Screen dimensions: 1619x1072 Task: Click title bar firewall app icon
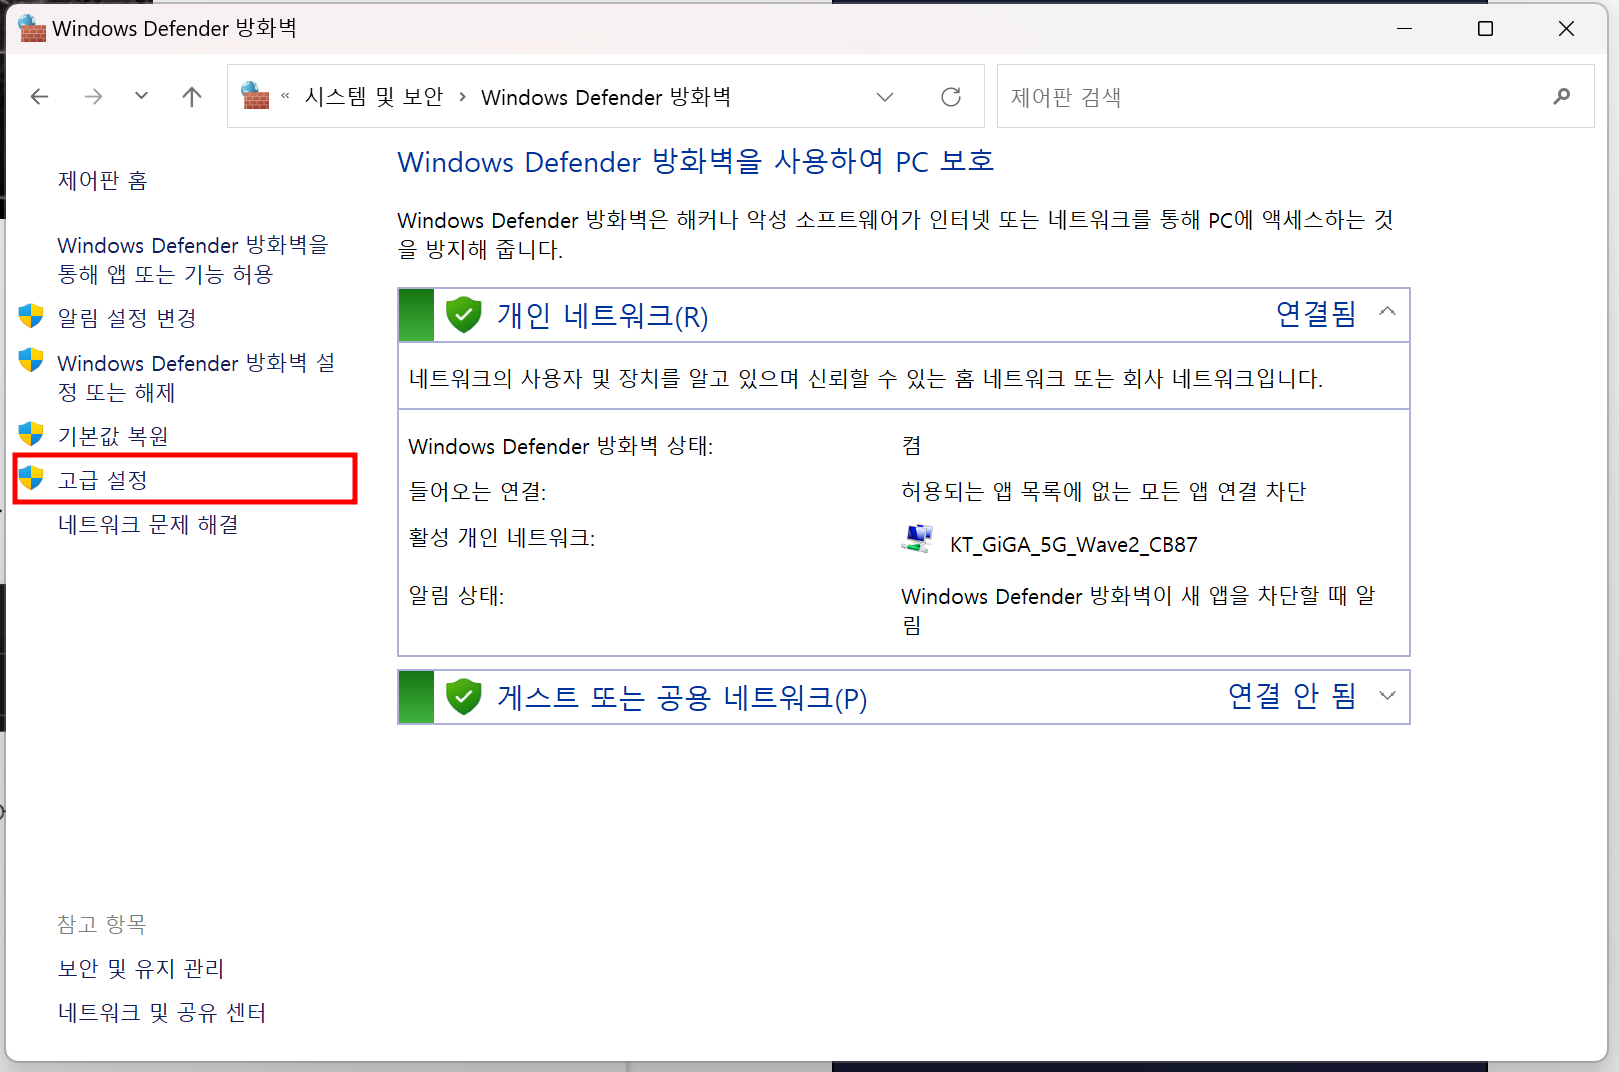32,28
